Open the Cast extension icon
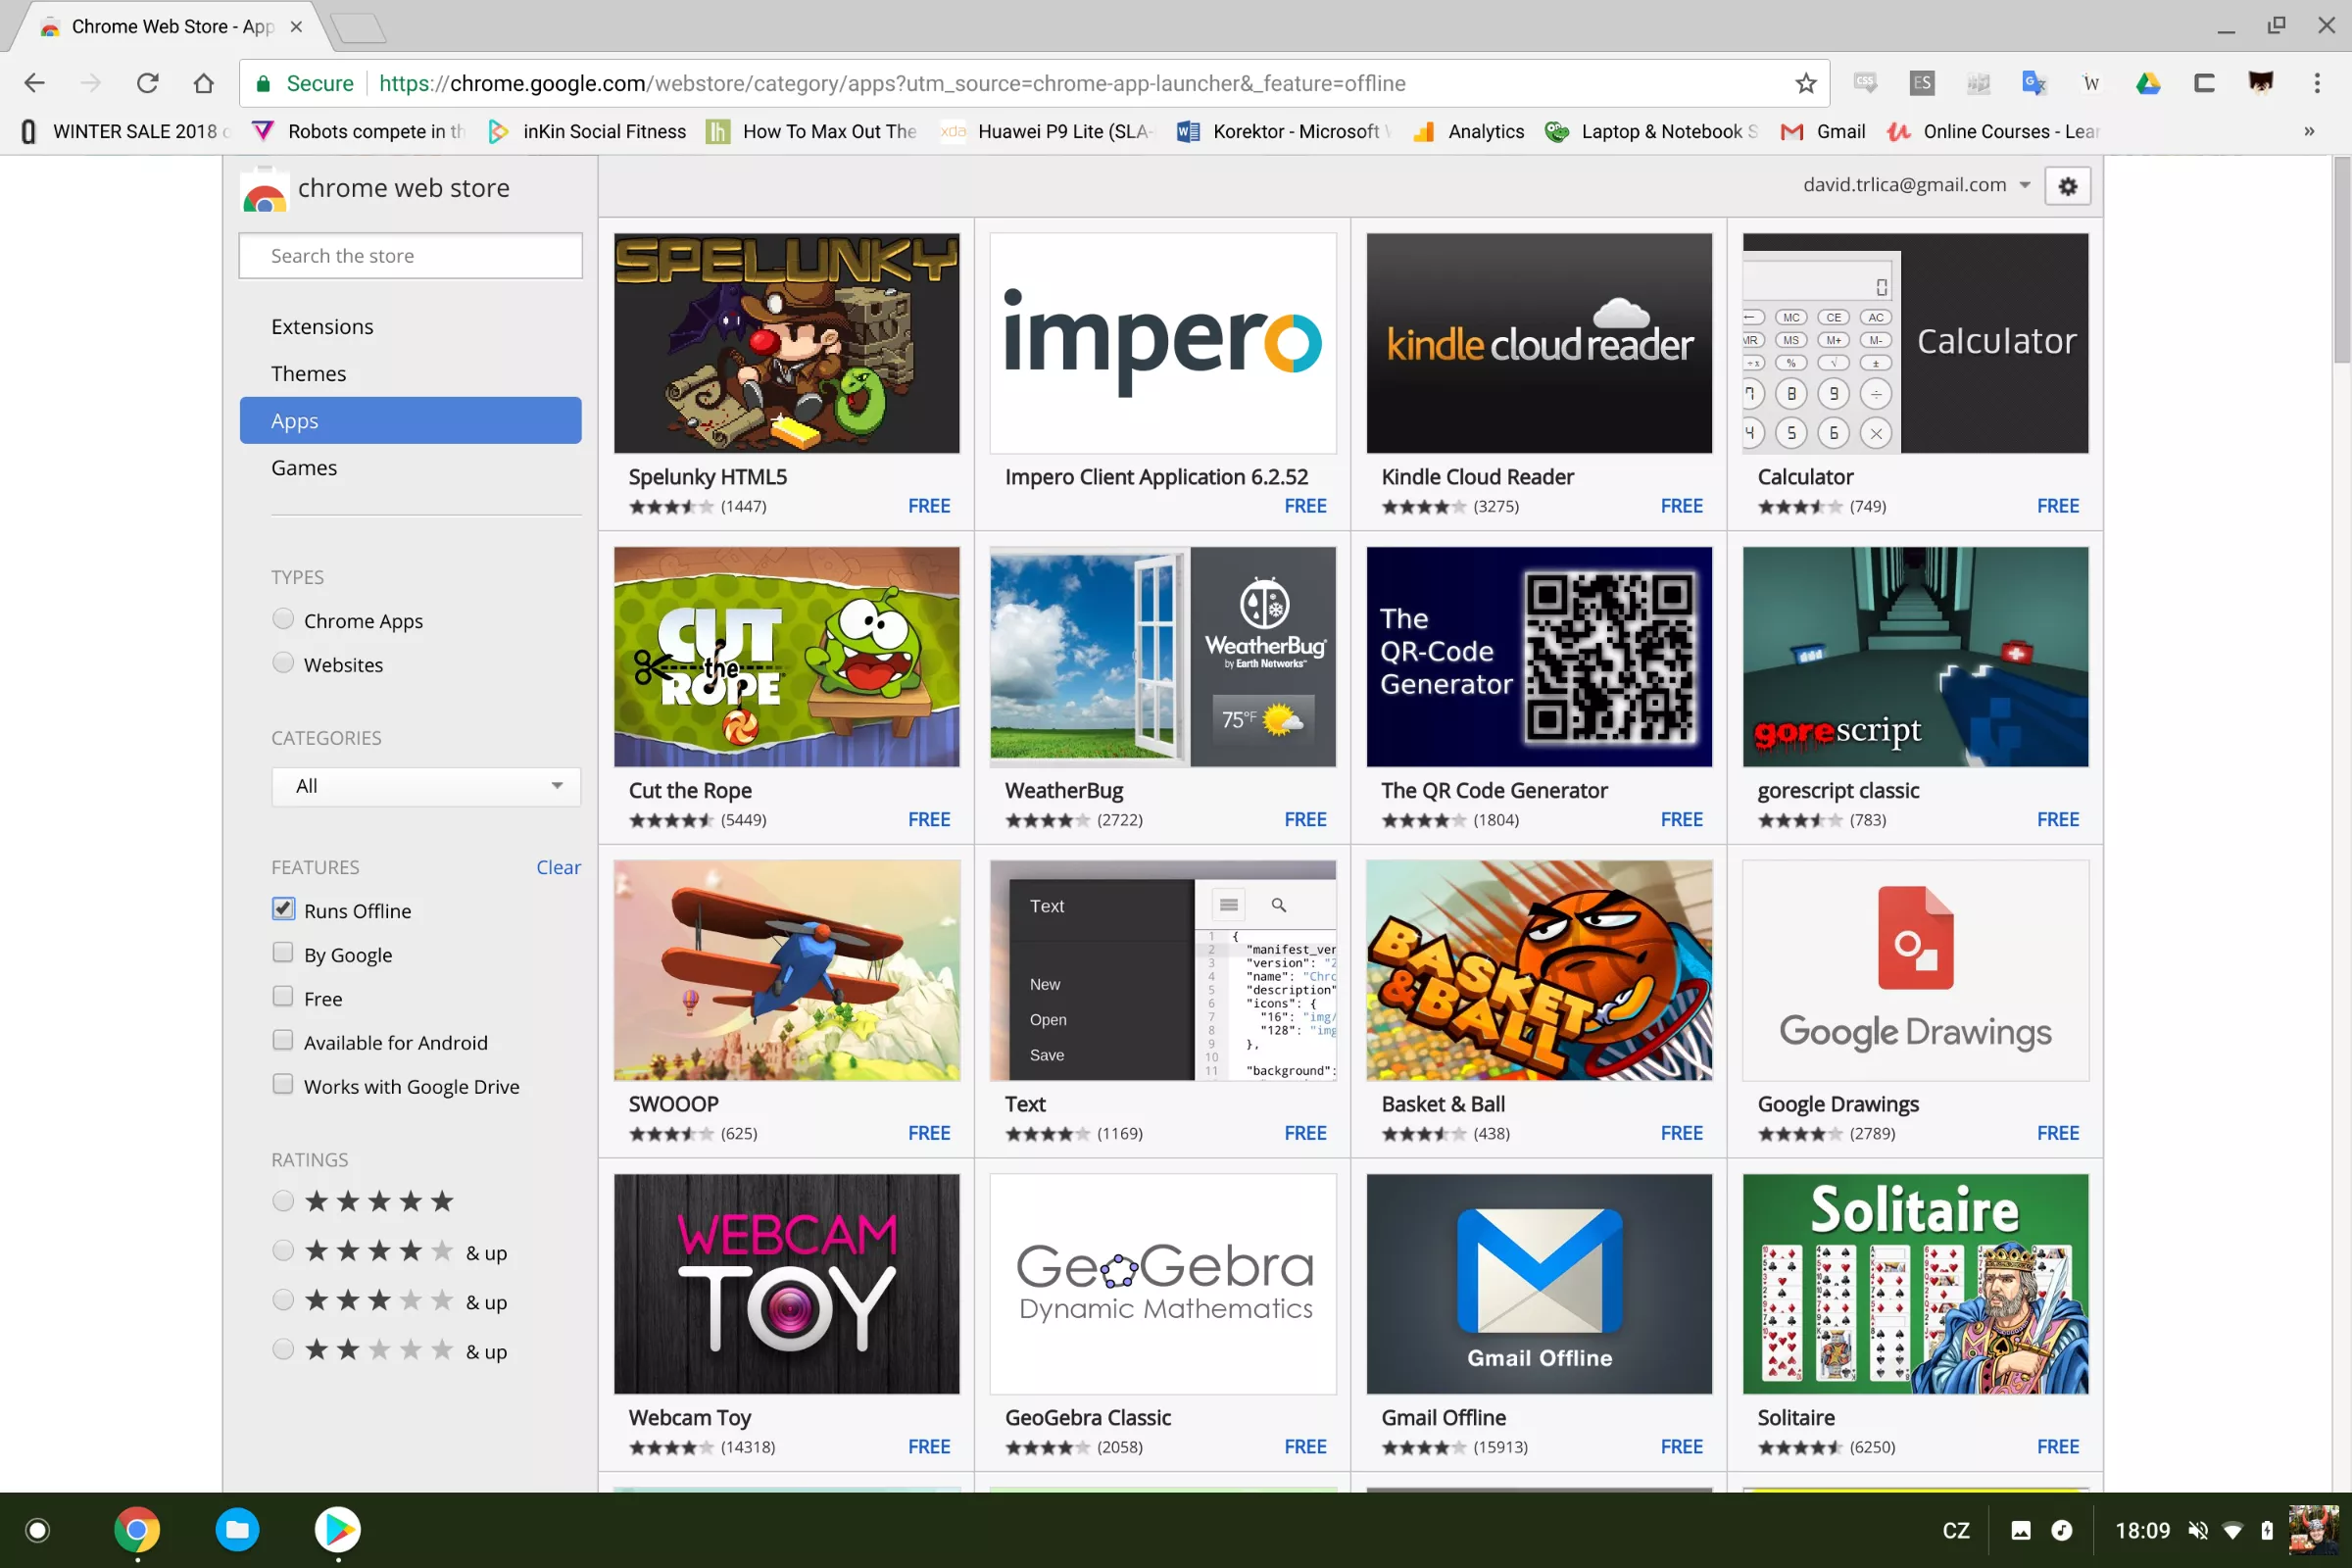Image resolution: width=2352 pixels, height=1568 pixels. coord(2204,83)
